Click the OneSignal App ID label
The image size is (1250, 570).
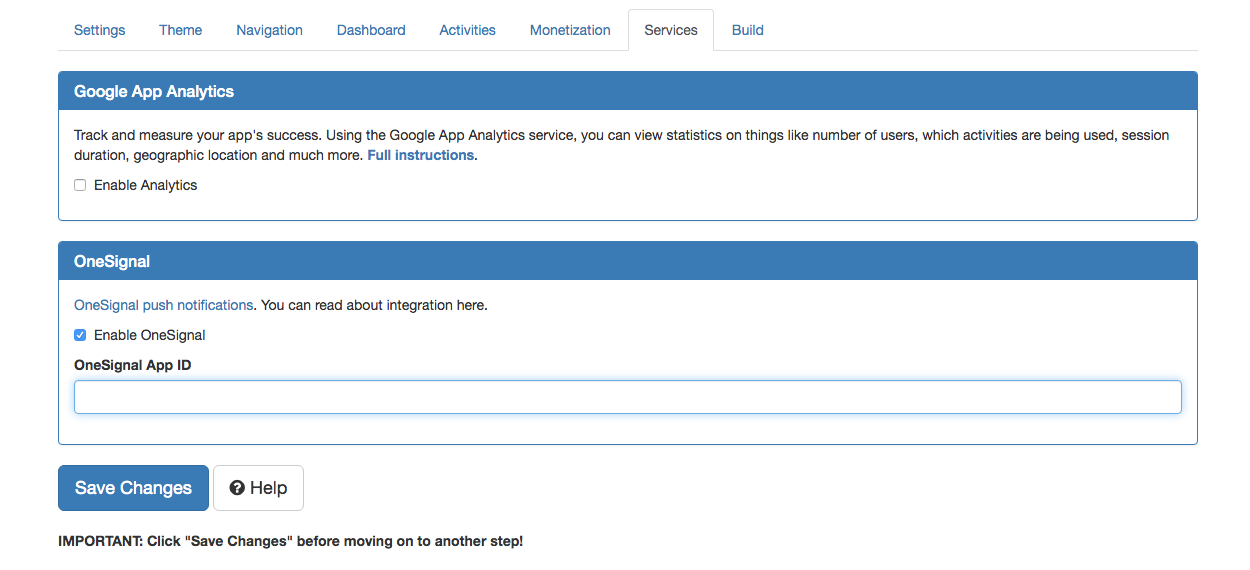point(133,365)
